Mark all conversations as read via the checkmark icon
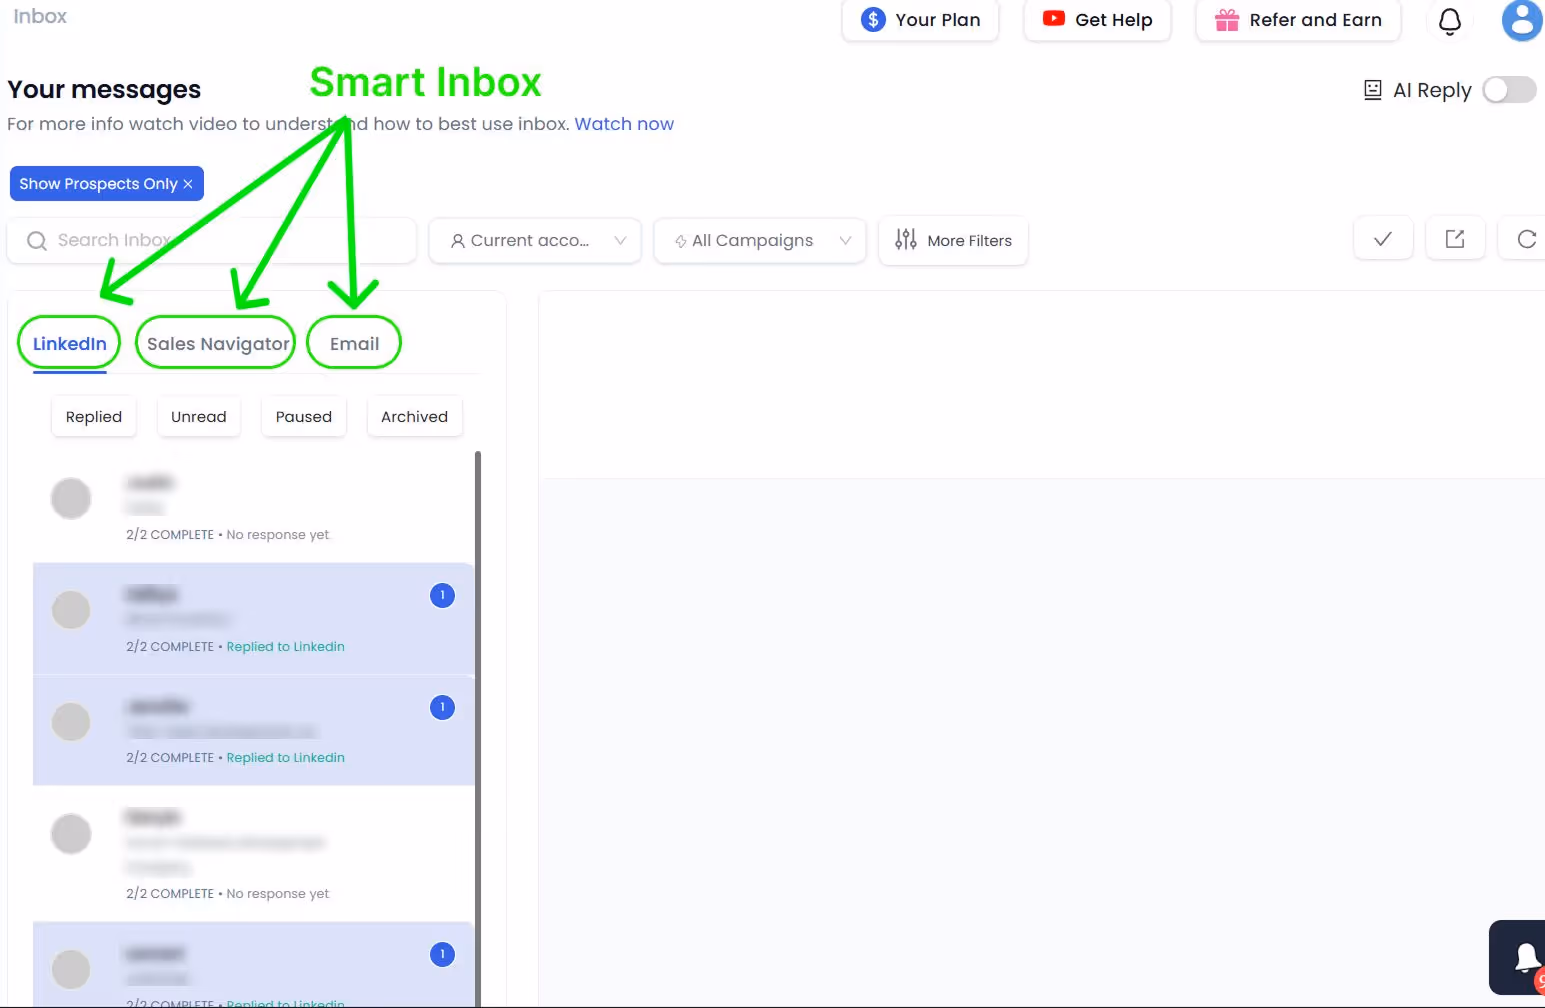The height and width of the screenshot is (1008, 1545). 1383,238
